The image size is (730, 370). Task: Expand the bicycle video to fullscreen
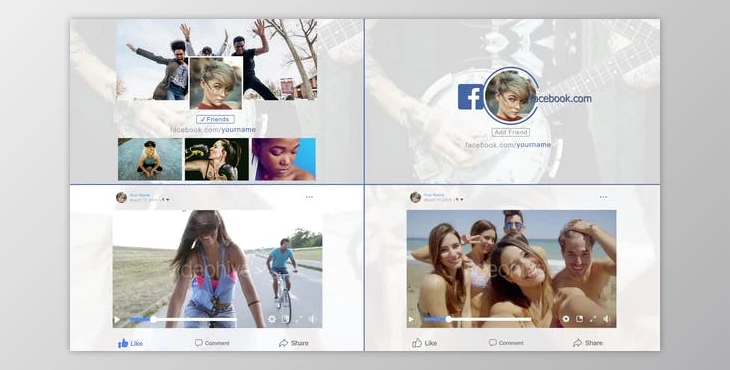click(x=299, y=319)
